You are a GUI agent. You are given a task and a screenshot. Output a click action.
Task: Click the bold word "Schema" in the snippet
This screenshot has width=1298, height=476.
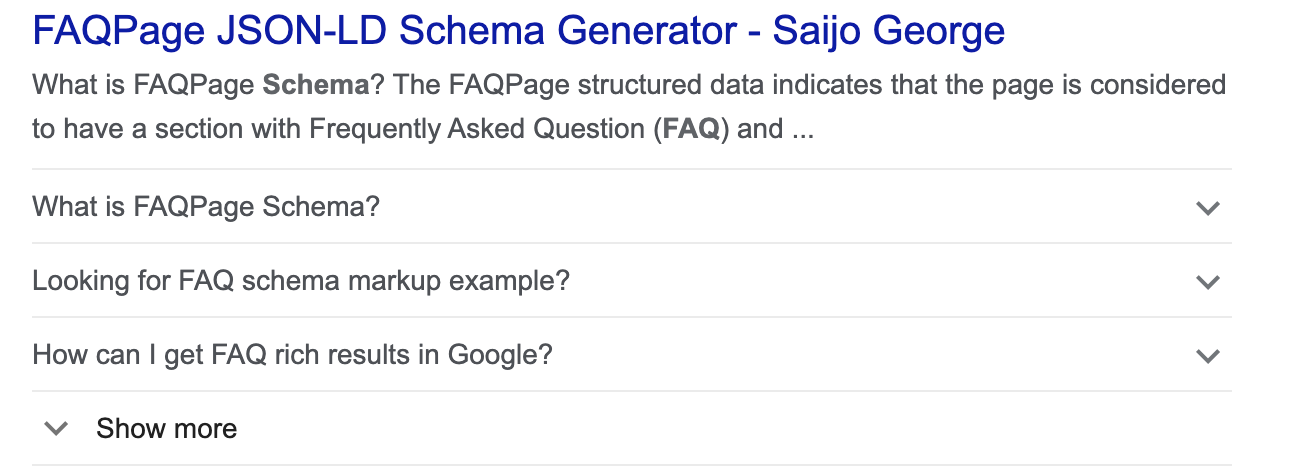(316, 84)
